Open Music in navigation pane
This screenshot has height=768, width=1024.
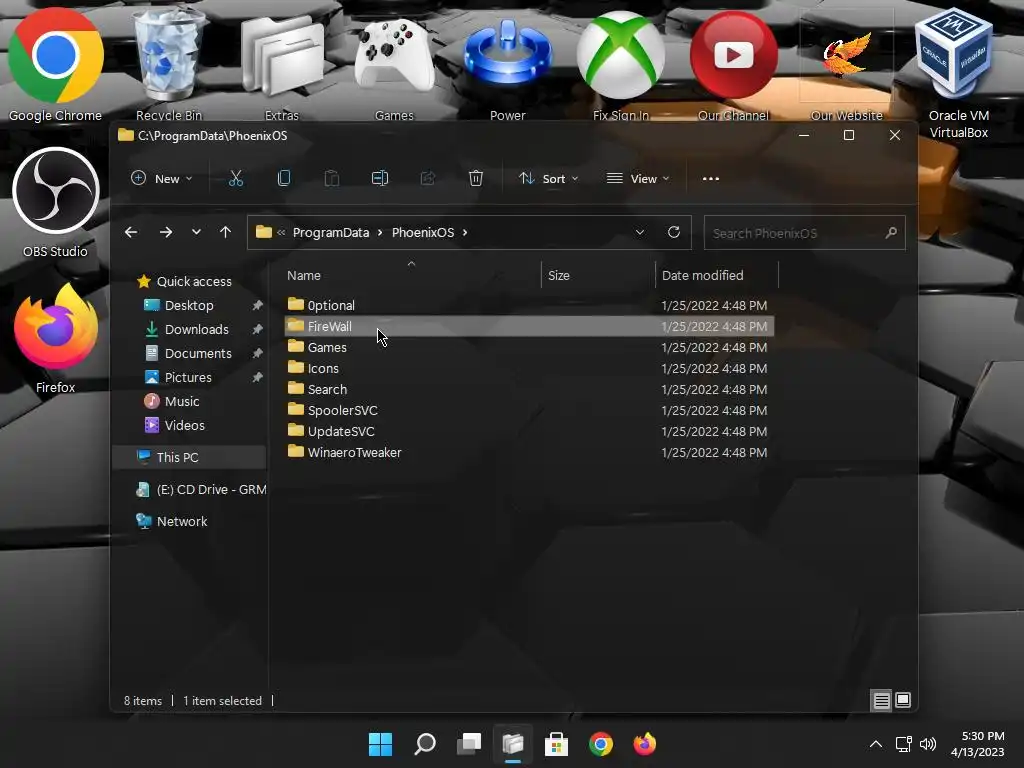click(182, 402)
